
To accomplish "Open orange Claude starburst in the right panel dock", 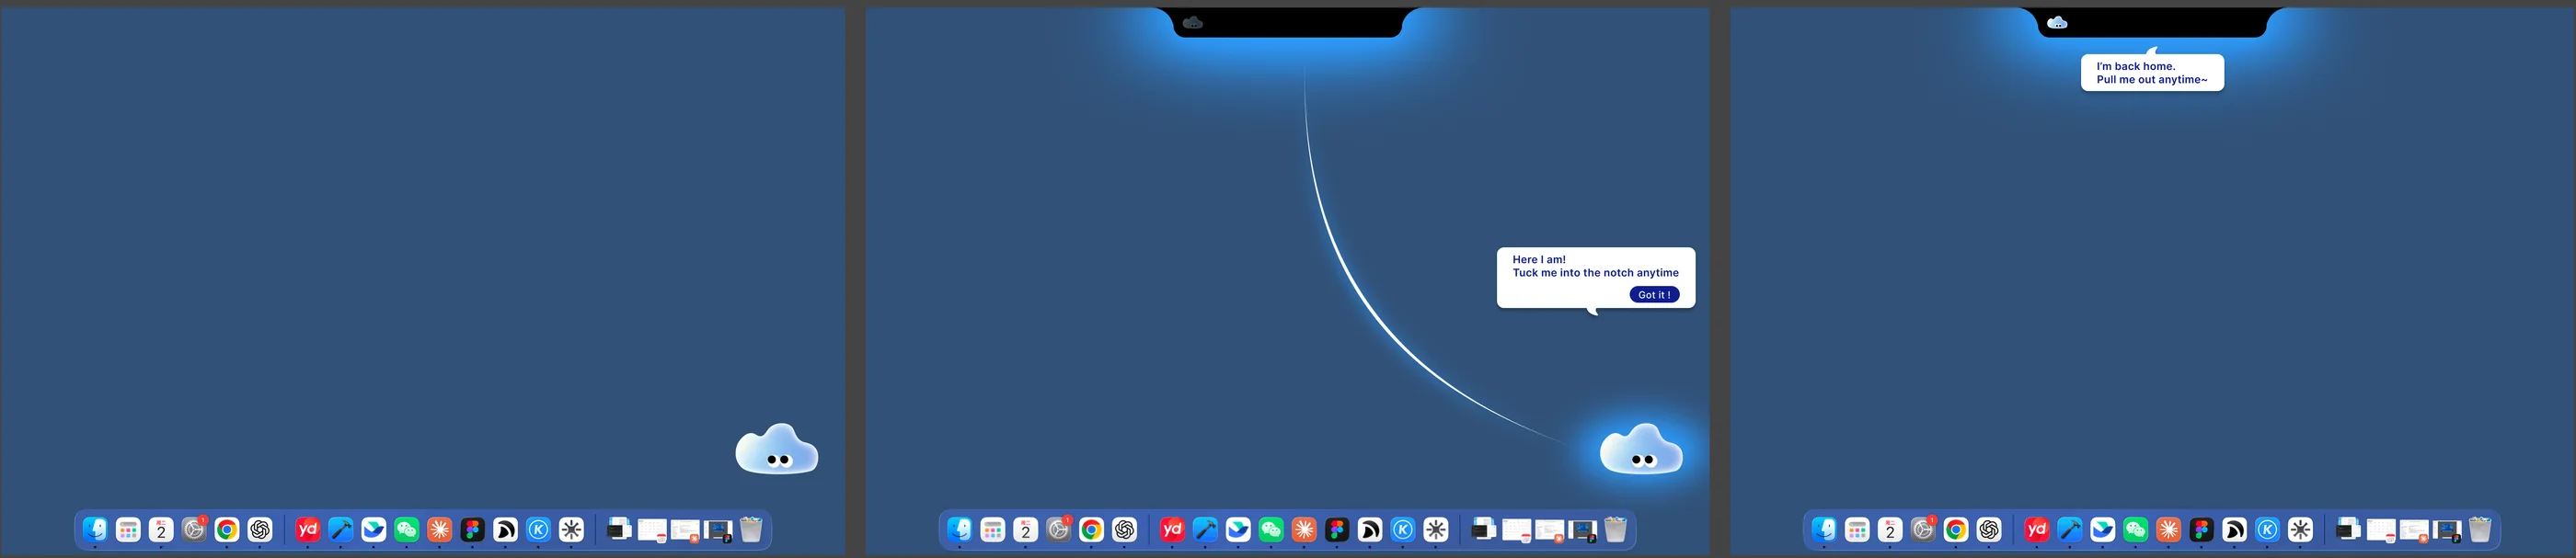I will [x=2169, y=529].
